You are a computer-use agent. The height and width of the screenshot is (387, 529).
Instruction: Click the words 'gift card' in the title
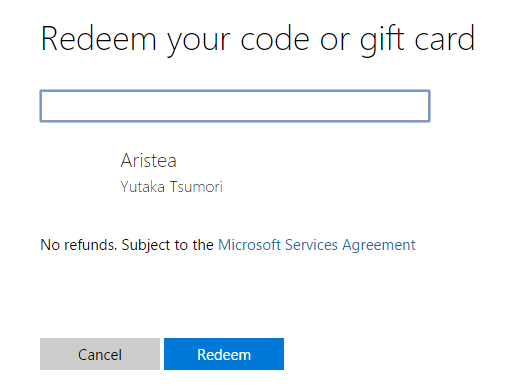point(418,41)
